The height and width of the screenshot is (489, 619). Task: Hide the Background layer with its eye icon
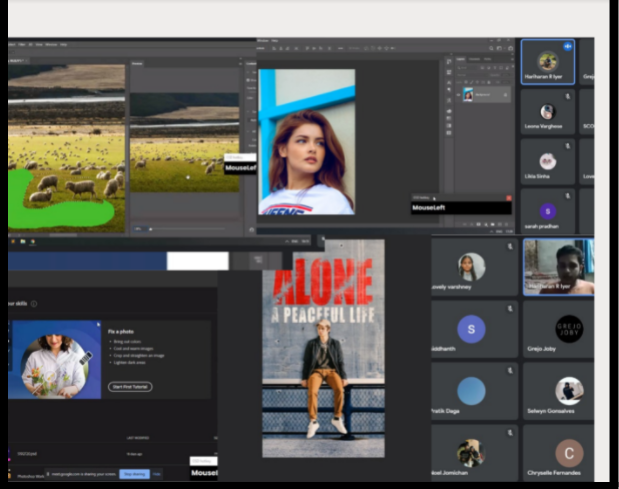pyautogui.click(x=458, y=95)
